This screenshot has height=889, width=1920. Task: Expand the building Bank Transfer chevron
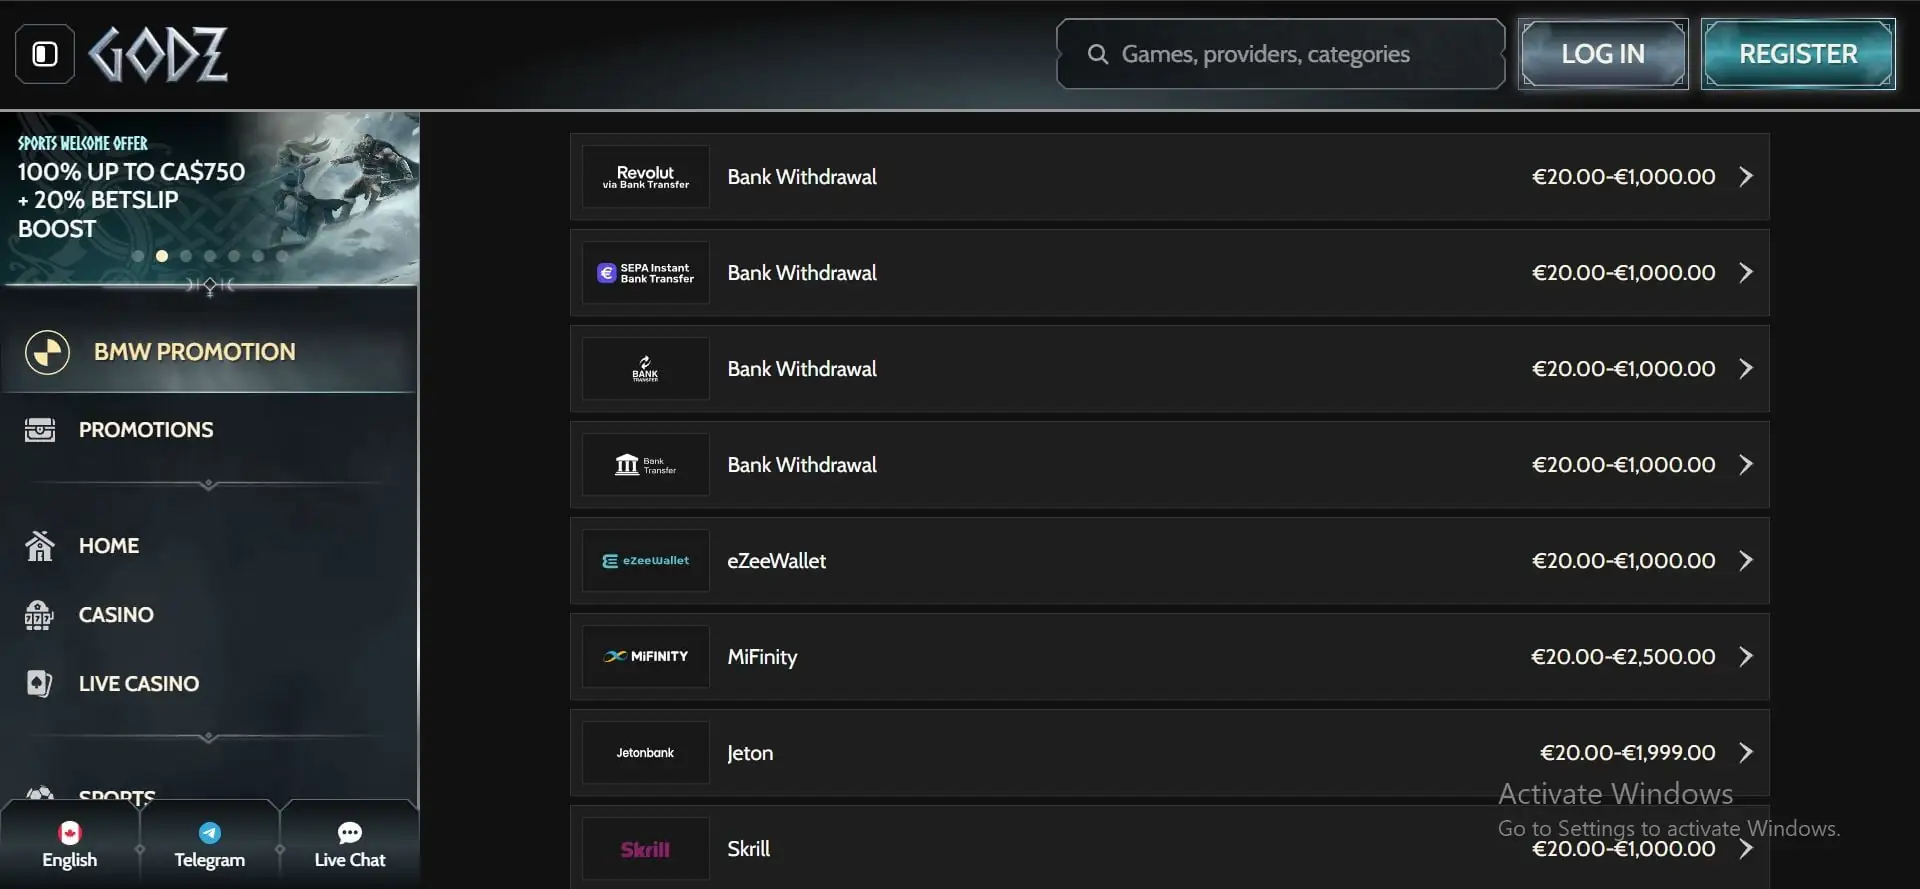pos(1746,465)
